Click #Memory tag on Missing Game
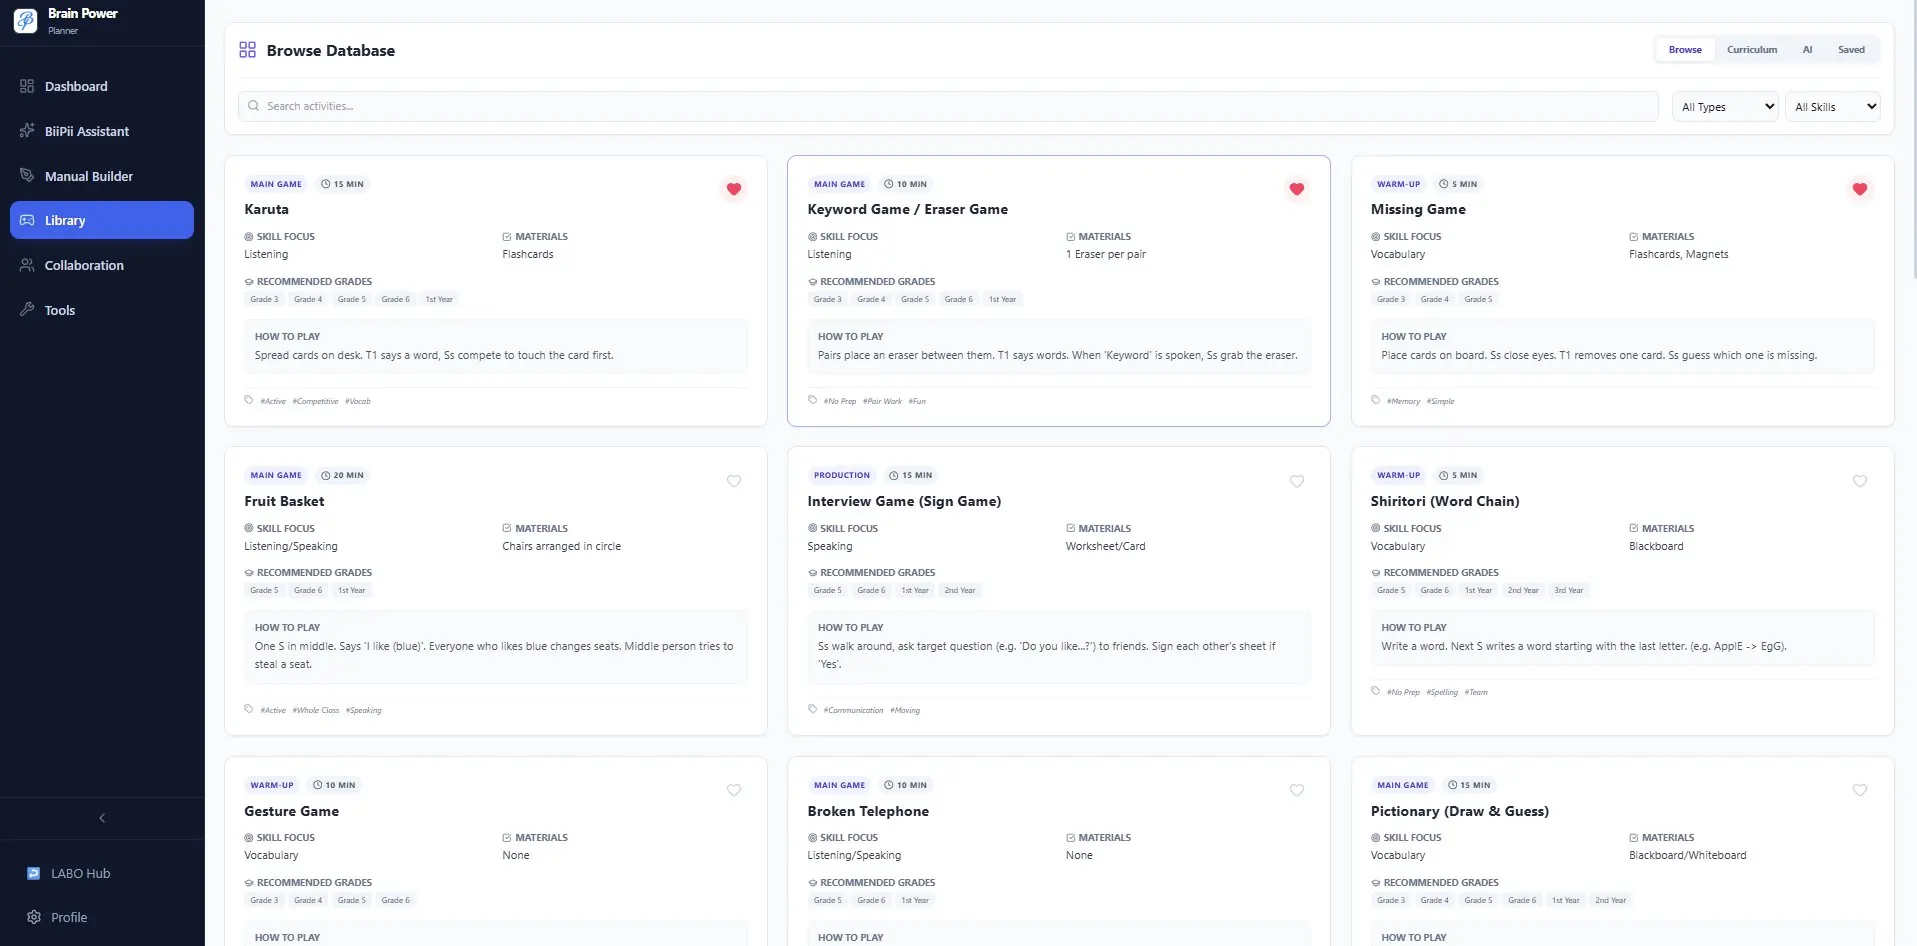Viewport: 1917px width, 946px height. (x=1403, y=401)
